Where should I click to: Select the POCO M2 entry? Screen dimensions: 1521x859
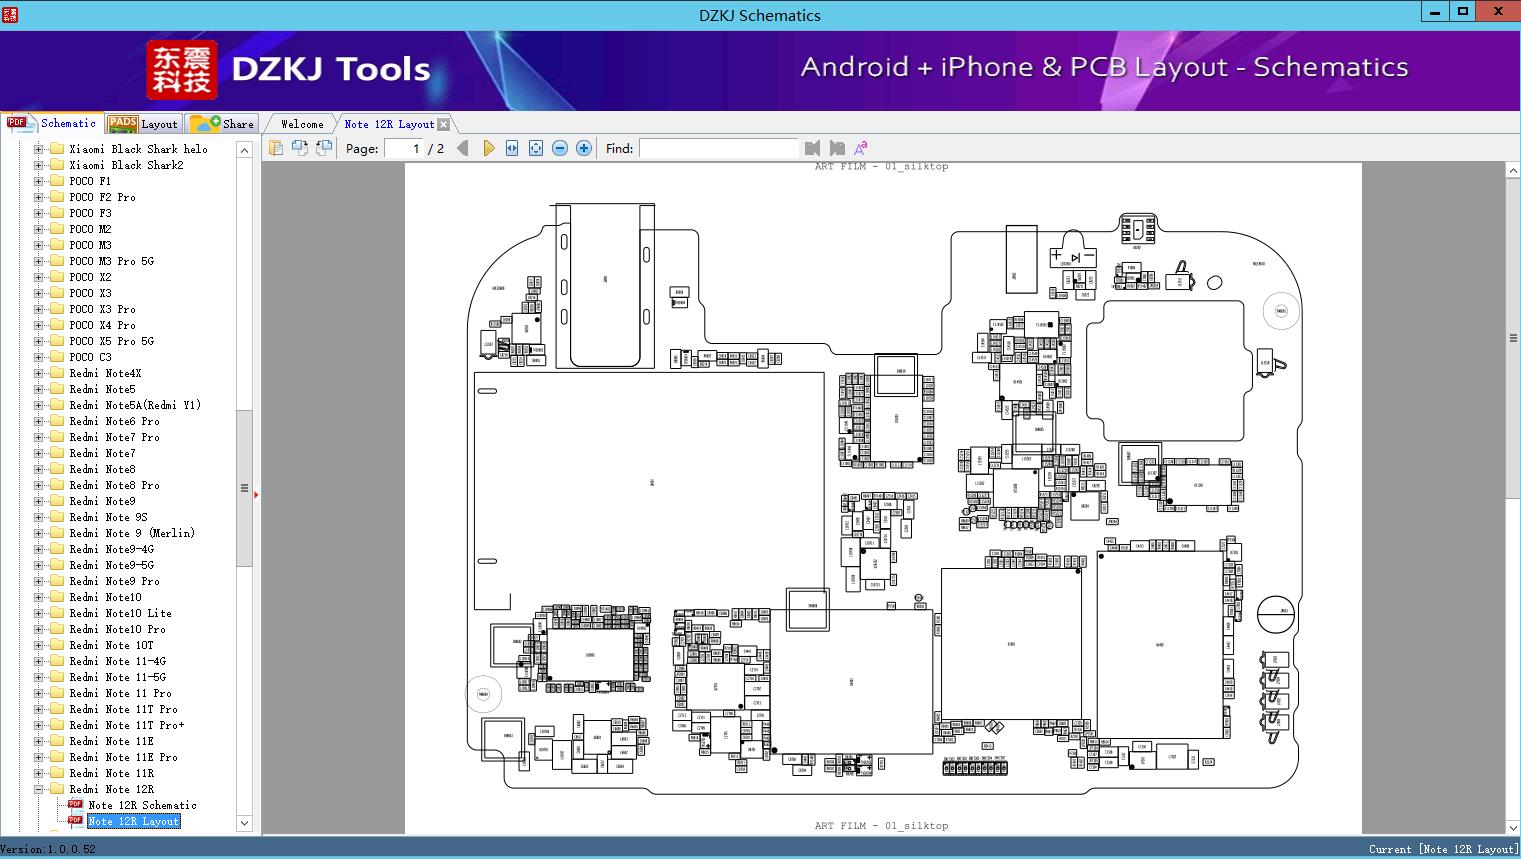(90, 229)
